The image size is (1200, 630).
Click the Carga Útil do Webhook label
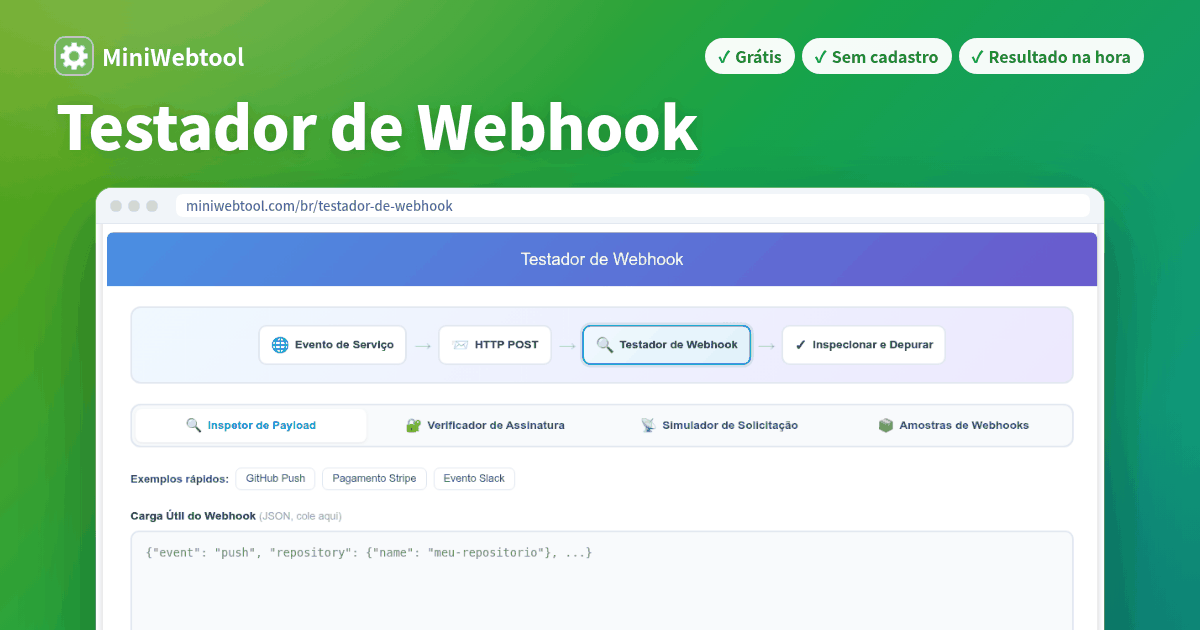pos(193,516)
